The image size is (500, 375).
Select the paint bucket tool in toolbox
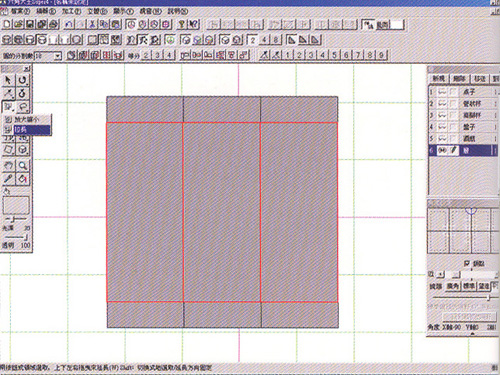(23, 179)
